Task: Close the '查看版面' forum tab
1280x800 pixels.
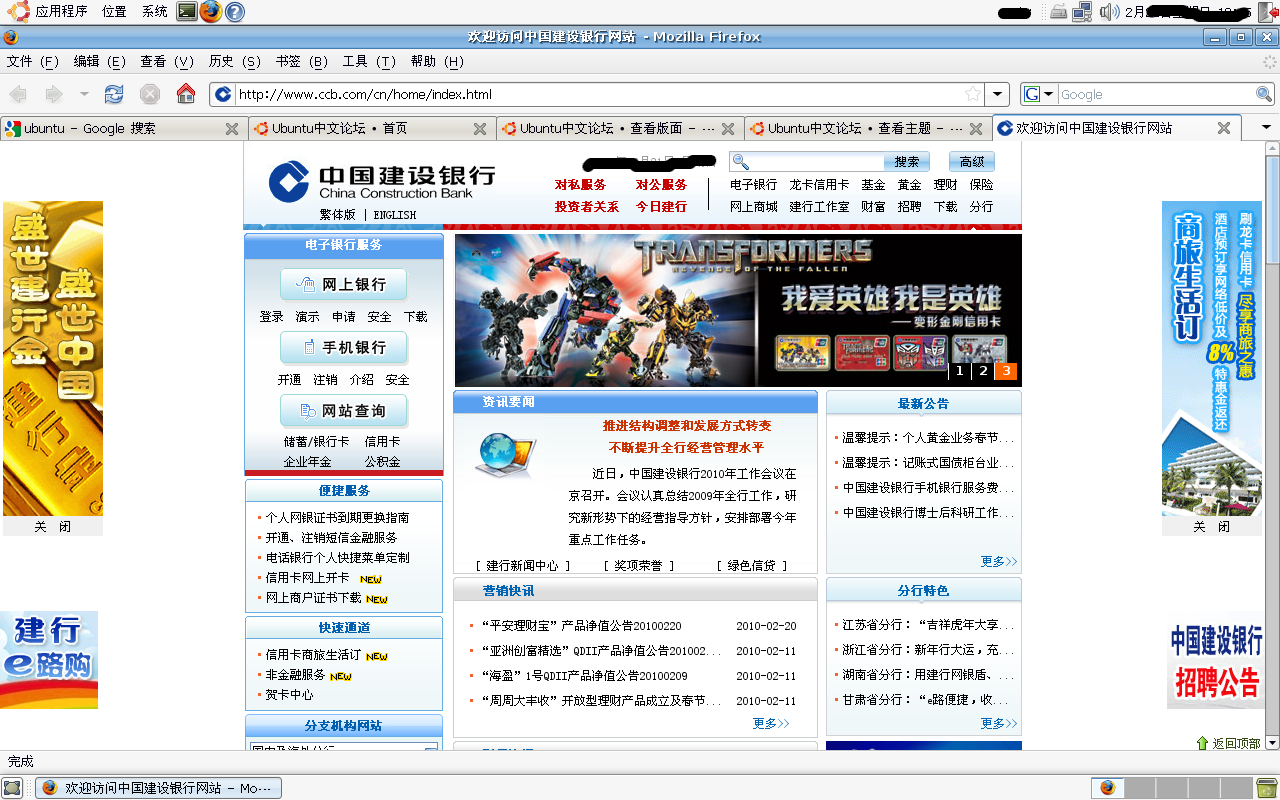Action: (x=728, y=129)
